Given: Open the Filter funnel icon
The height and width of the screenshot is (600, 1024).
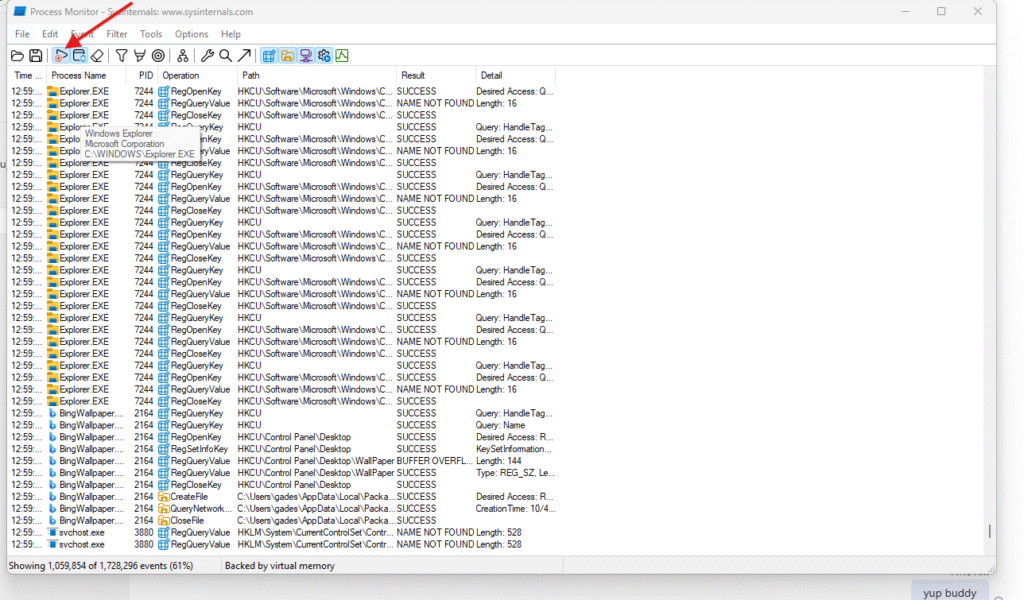Looking at the screenshot, I should (121, 56).
